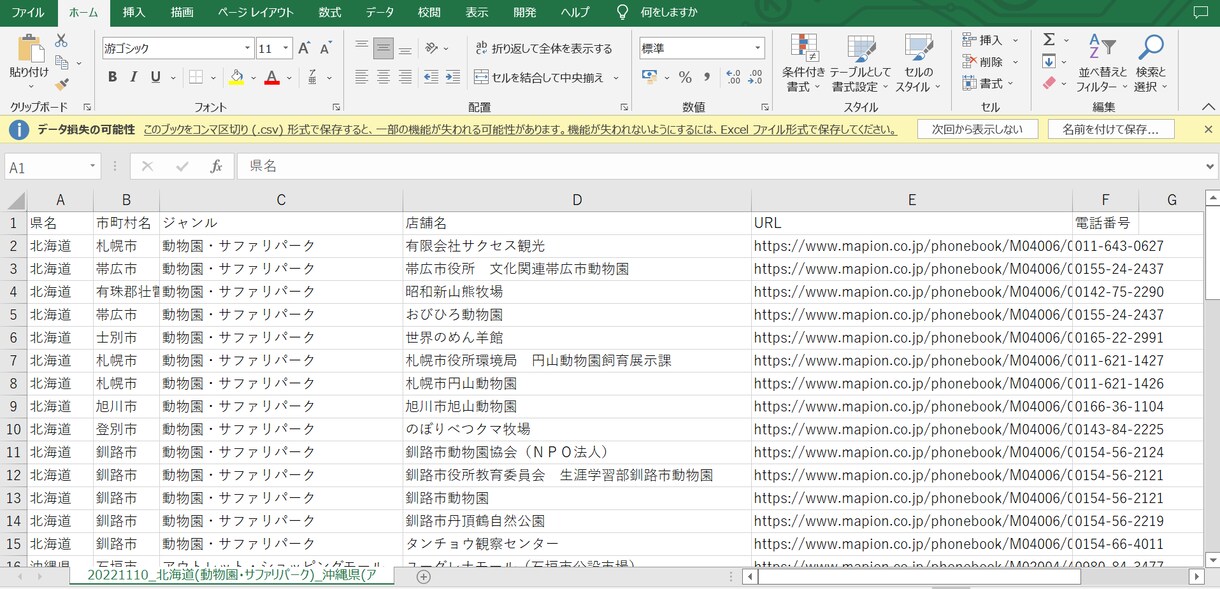
Task: Open Sort & Filter (並べ替えとフィルター)
Action: pyautogui.click(x=1102, y=64)
